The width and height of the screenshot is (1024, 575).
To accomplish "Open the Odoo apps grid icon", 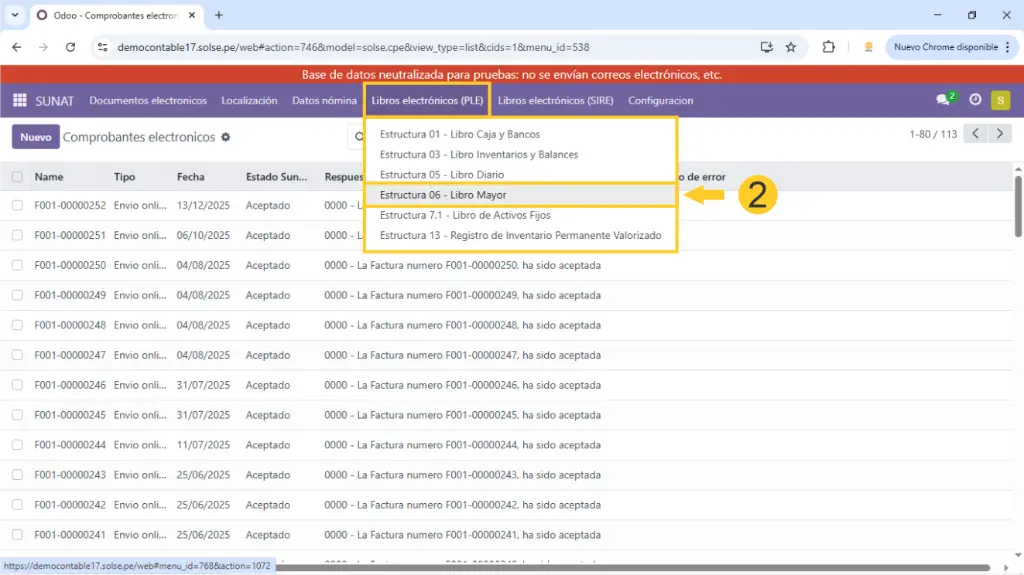I will (x=20, y=100).
